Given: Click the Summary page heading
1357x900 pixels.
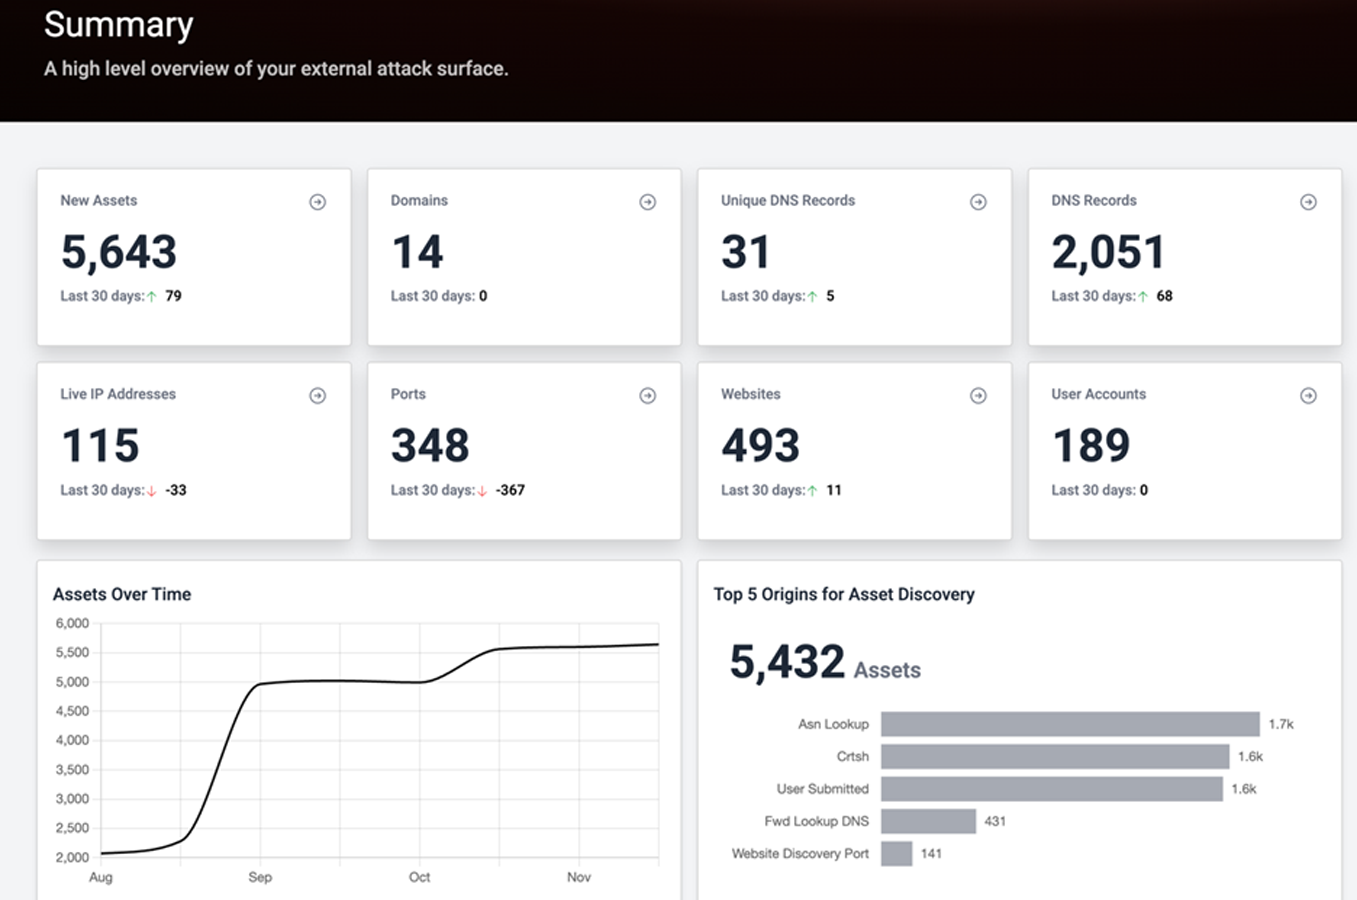Looking at the screenshot, I should click(x=118, y=25).
